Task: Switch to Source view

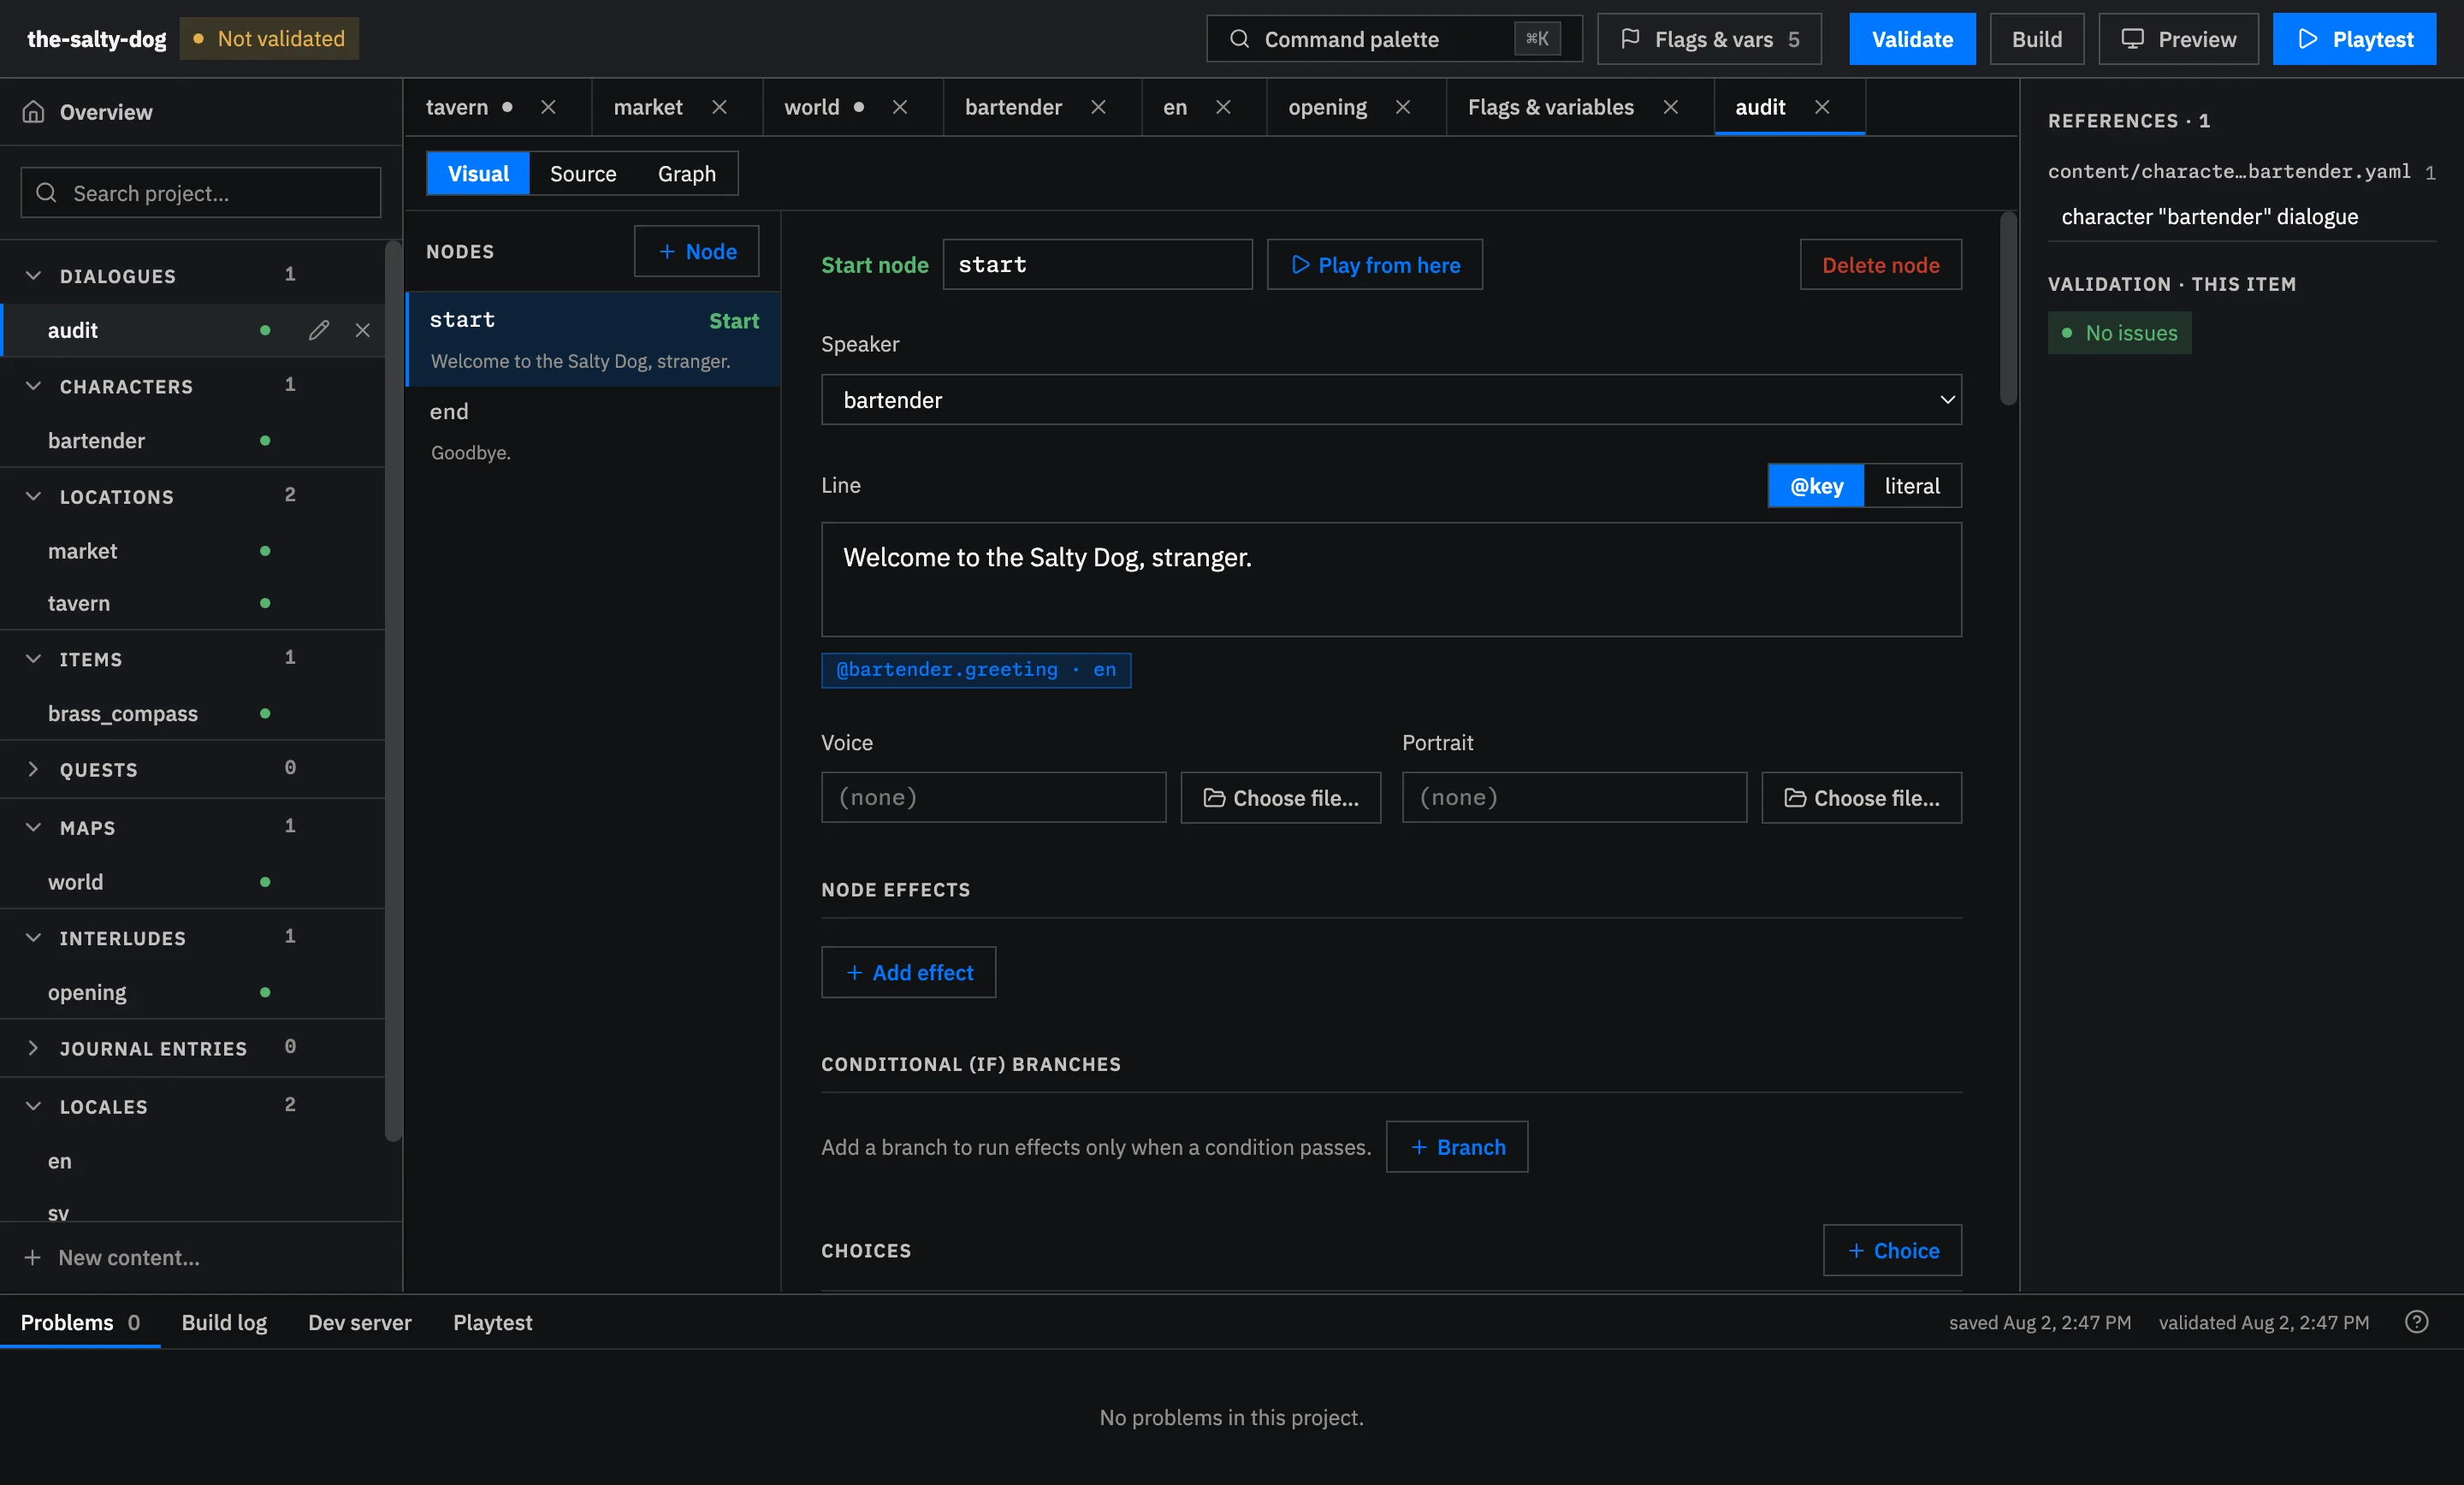Action: pyautogui.click(x=583, y=174)
